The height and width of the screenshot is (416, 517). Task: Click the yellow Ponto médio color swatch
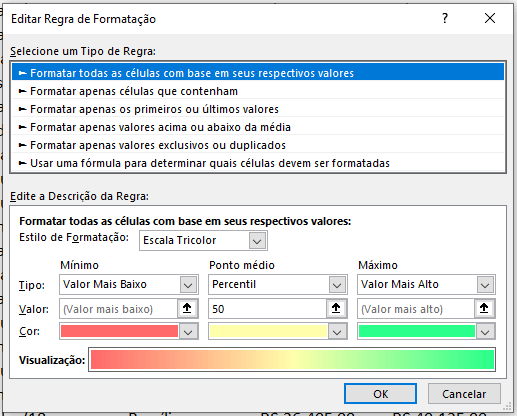pyautogui.click(x=268, y=331)
